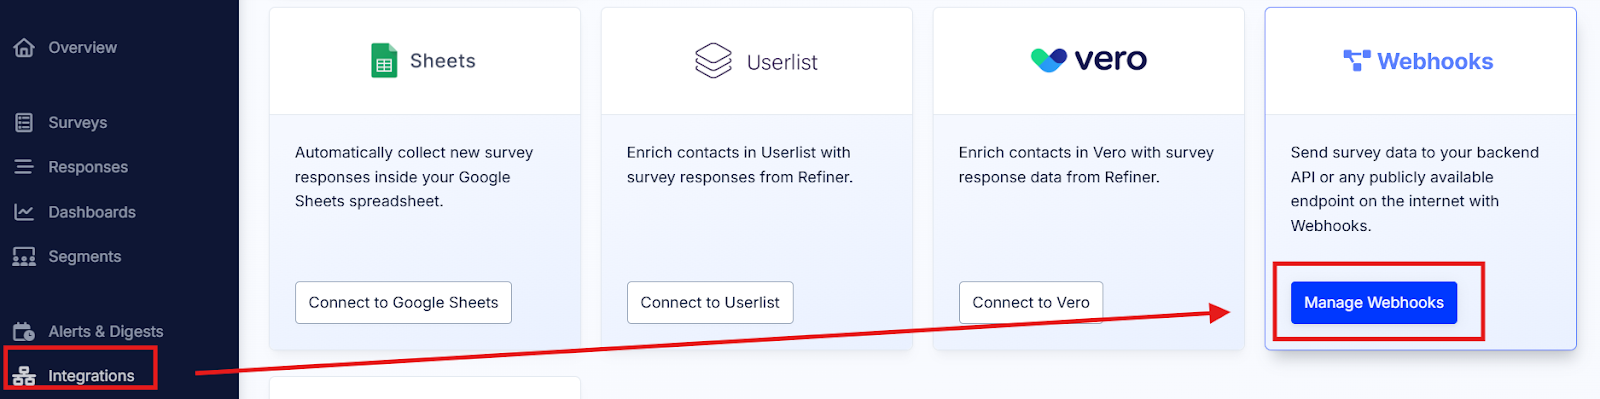Click the Vero heart logo
The height and width of the screenshot is (399, 1600).
point(1049,60)
